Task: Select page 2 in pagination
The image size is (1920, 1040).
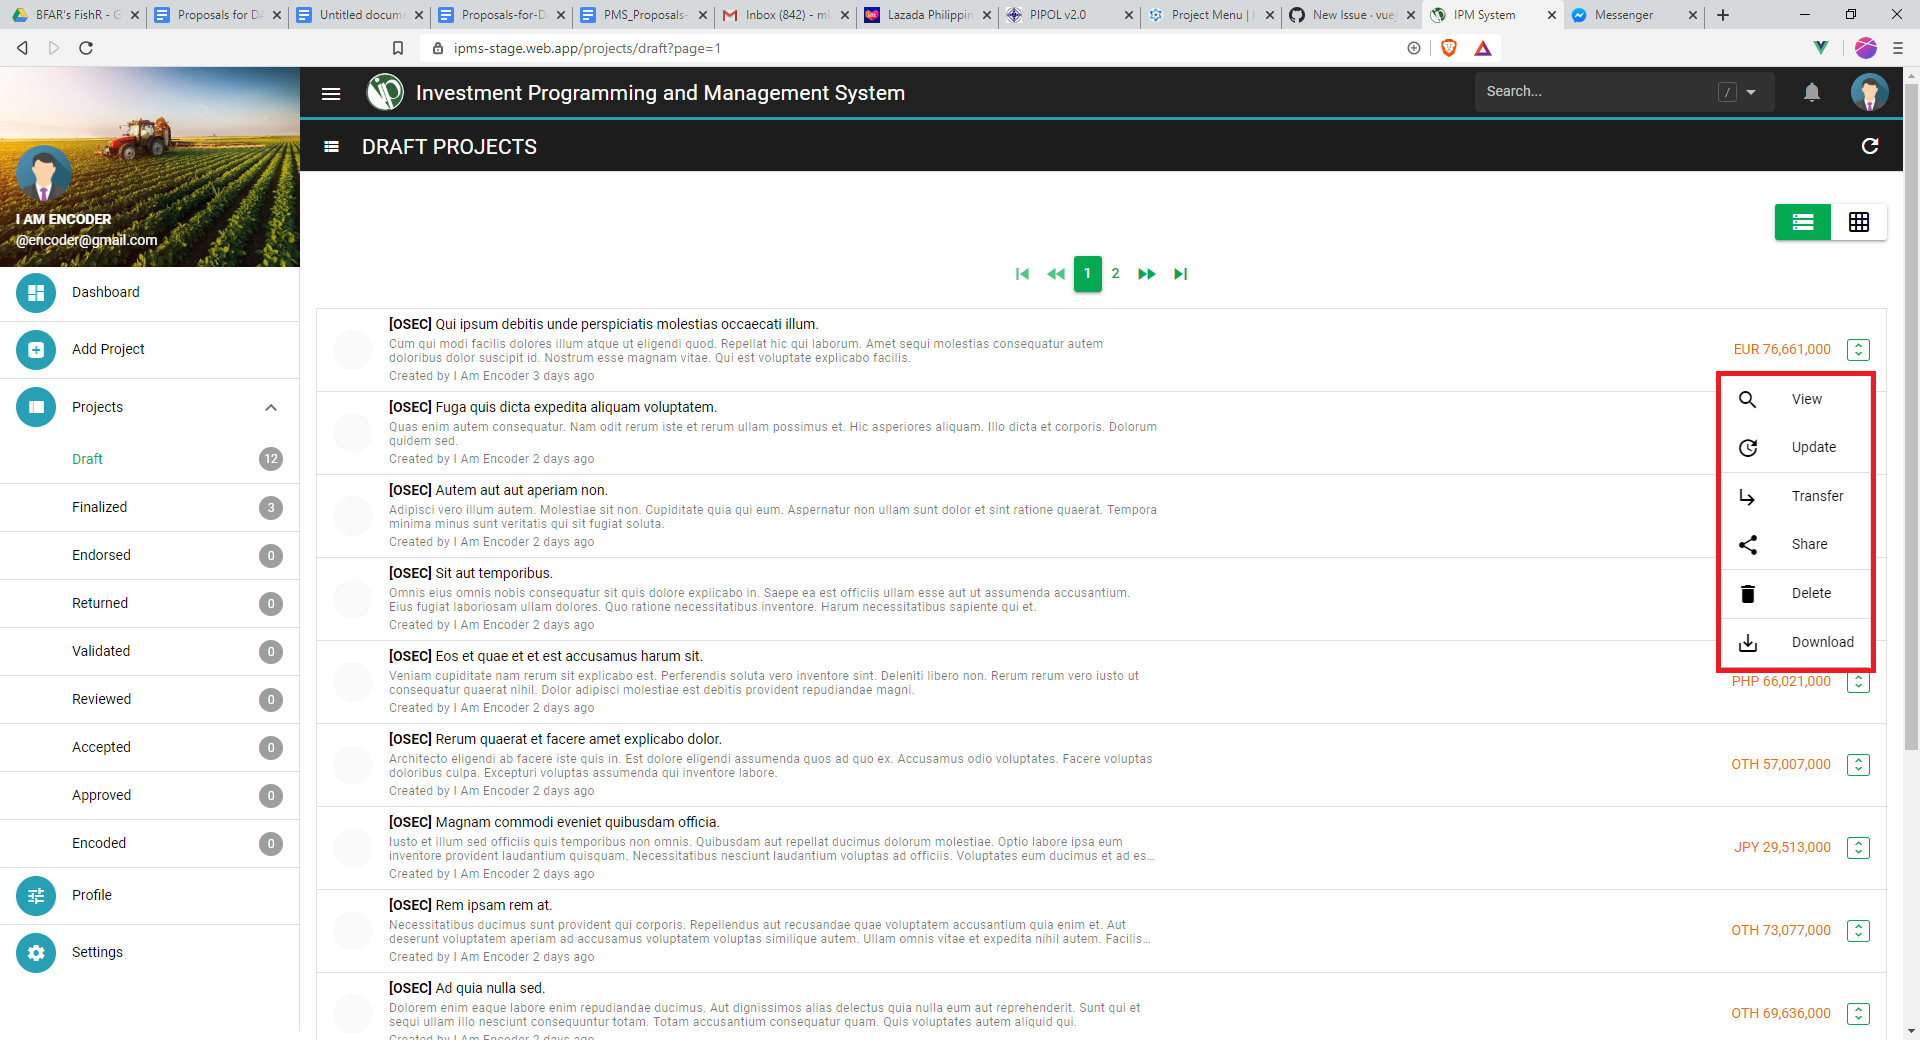Action: pyautogui.click(x=1115, y=274)
